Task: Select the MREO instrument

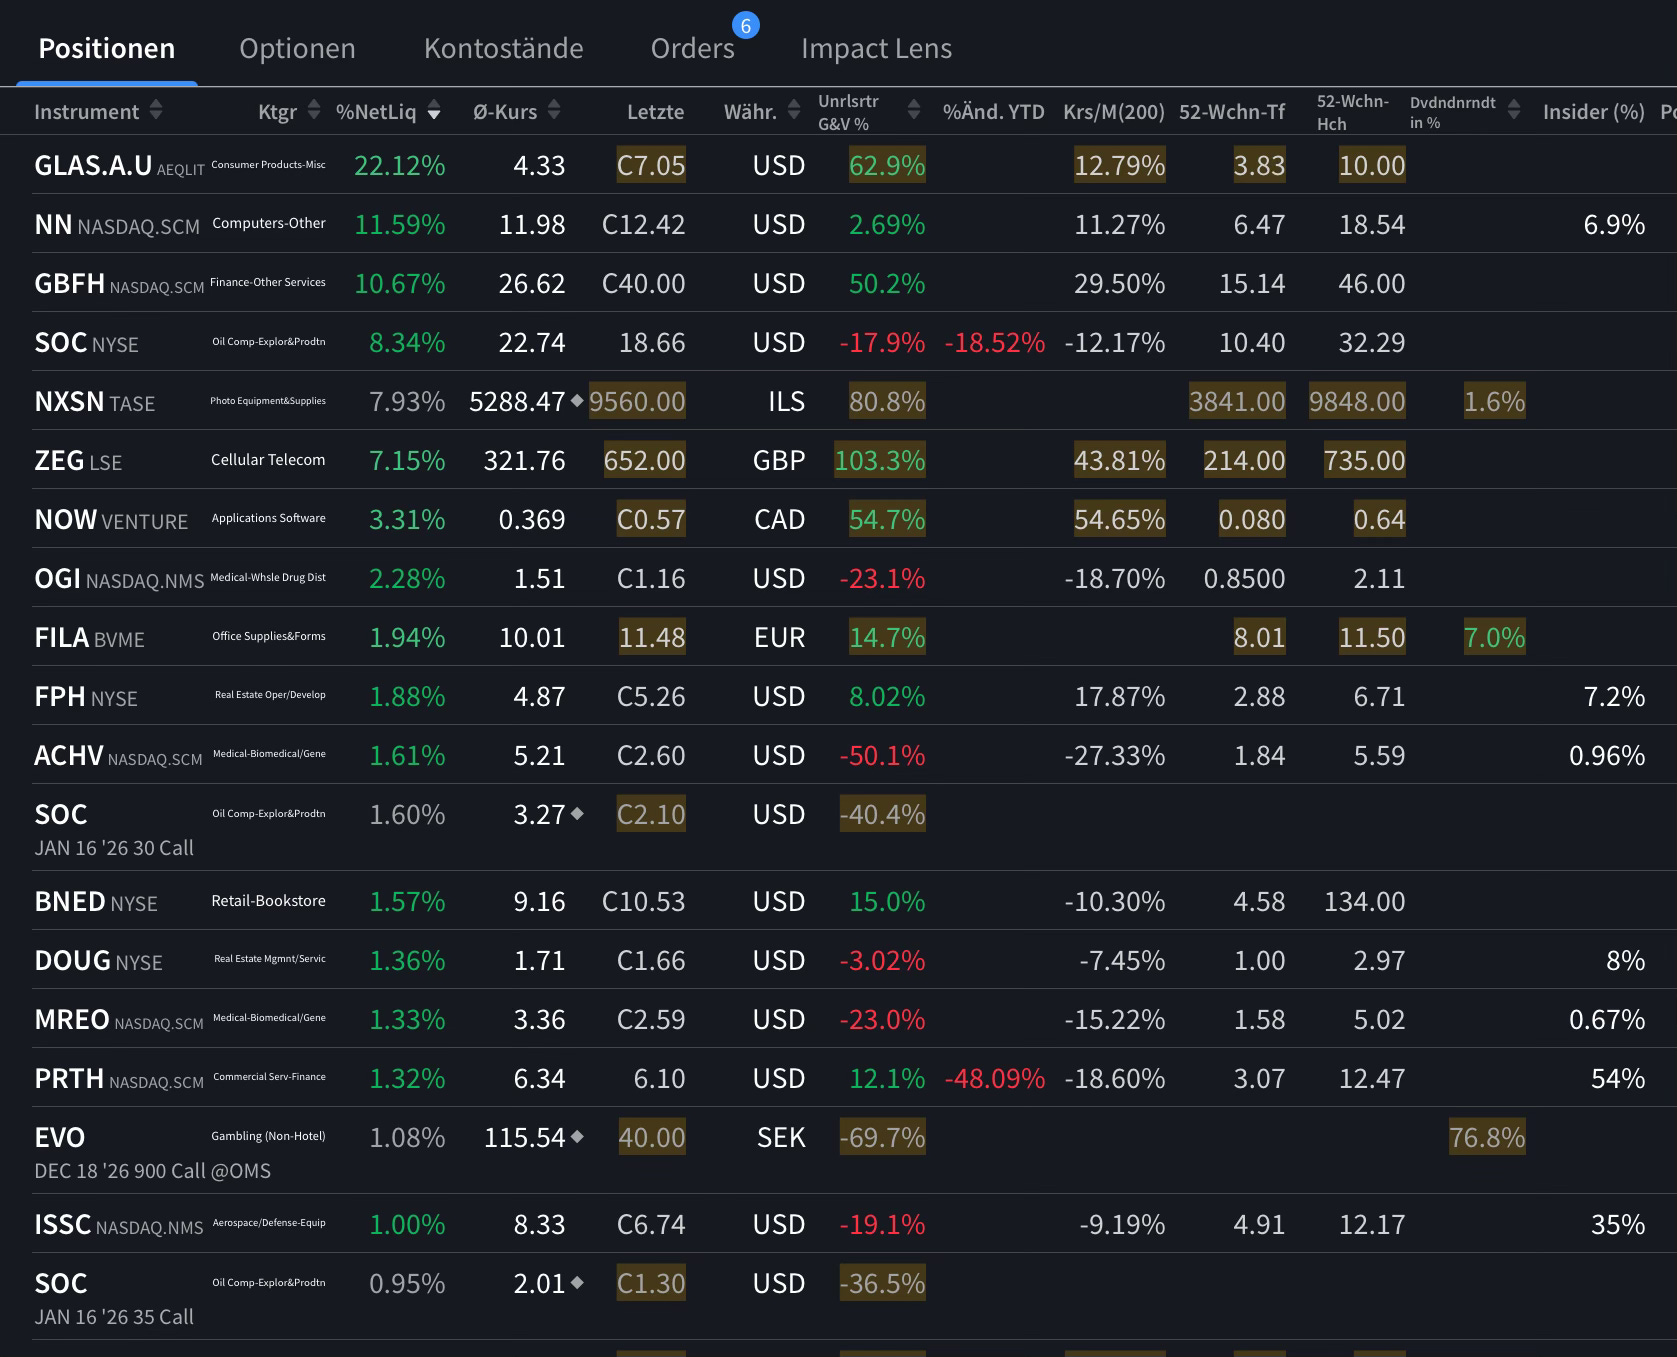Action: [119, 1020]
